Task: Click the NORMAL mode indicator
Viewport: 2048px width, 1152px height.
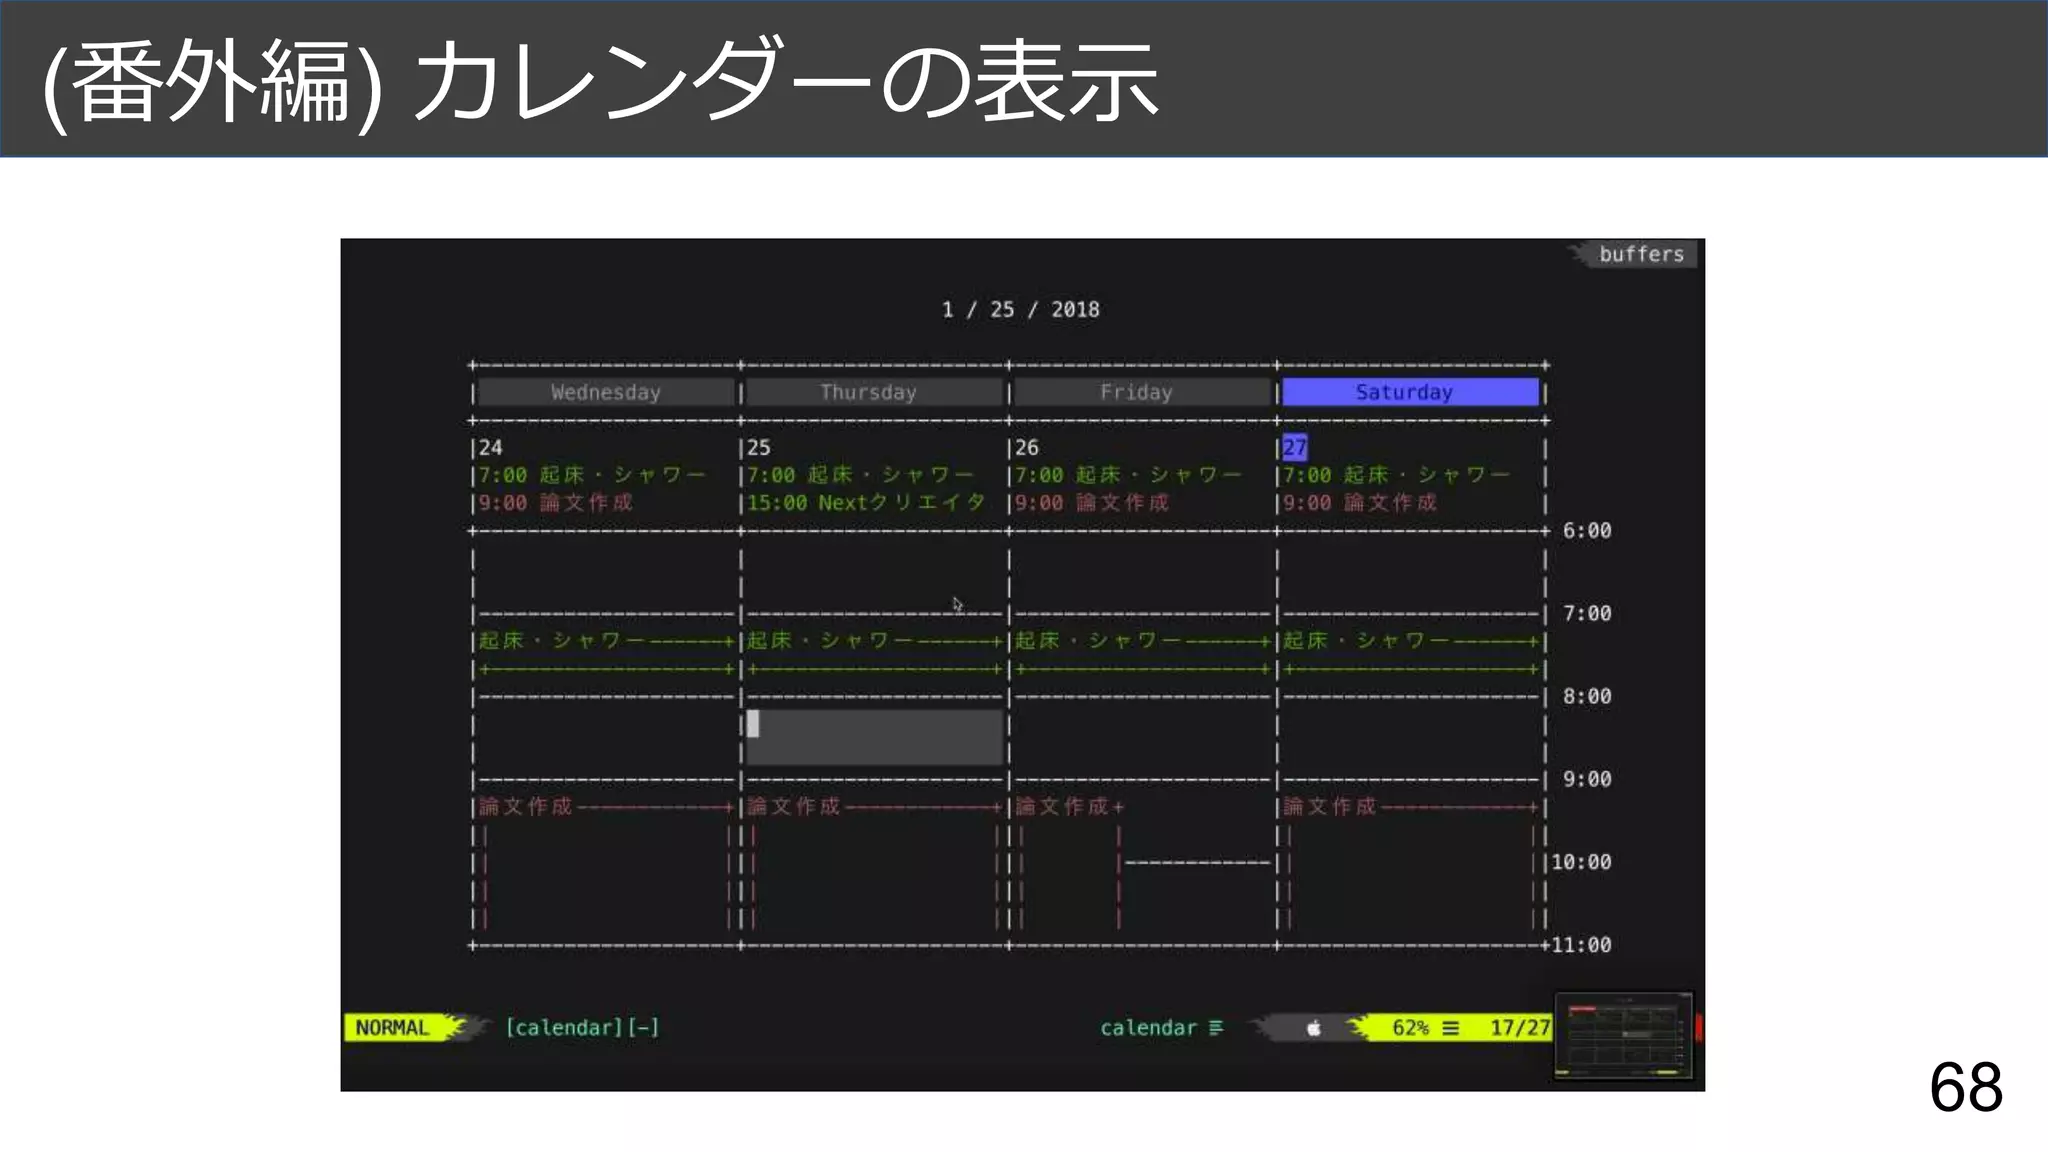Action: 392,1028
